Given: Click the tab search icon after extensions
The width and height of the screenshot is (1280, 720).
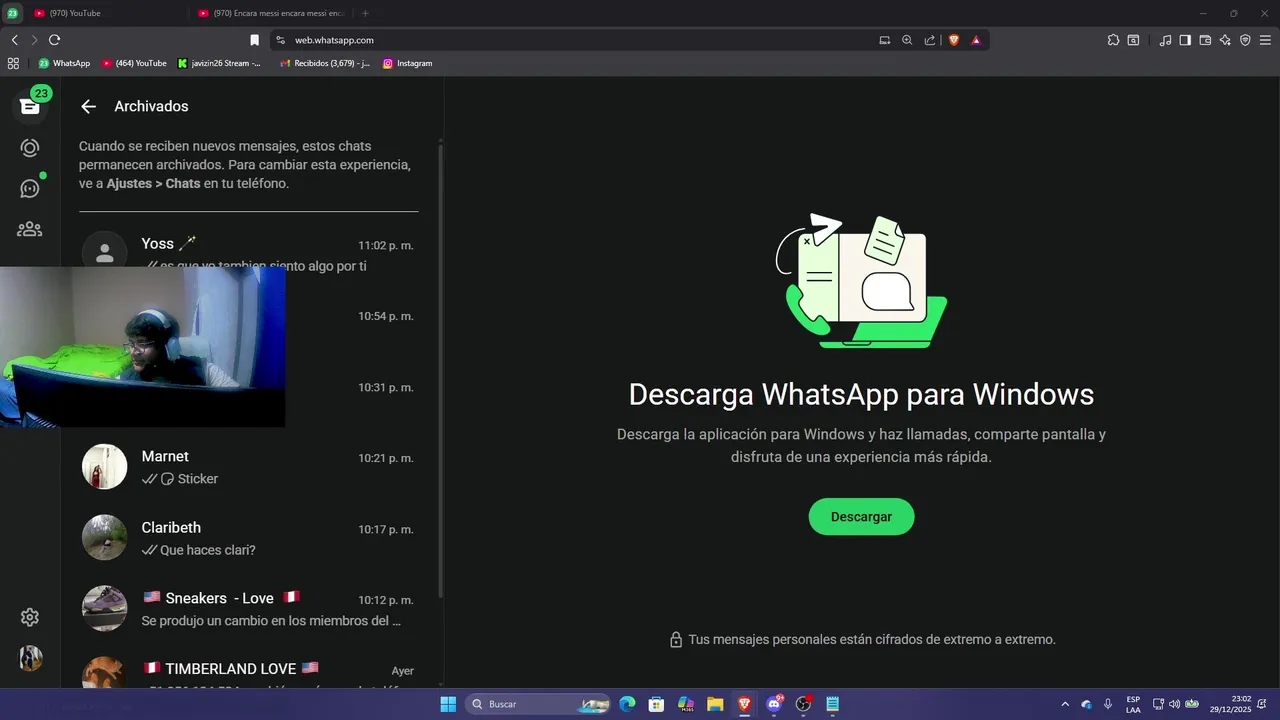Looking at the screenshot, I should tap(1133, 40).
